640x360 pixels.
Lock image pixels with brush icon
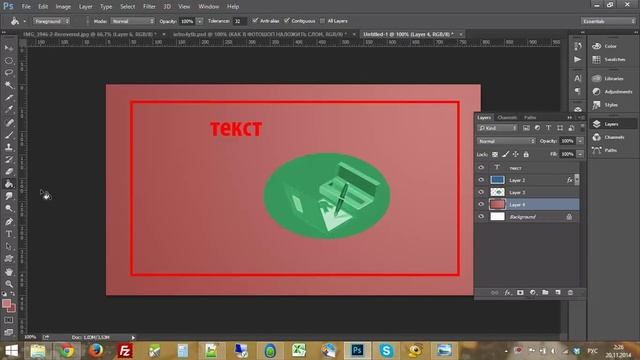point(505,154)
